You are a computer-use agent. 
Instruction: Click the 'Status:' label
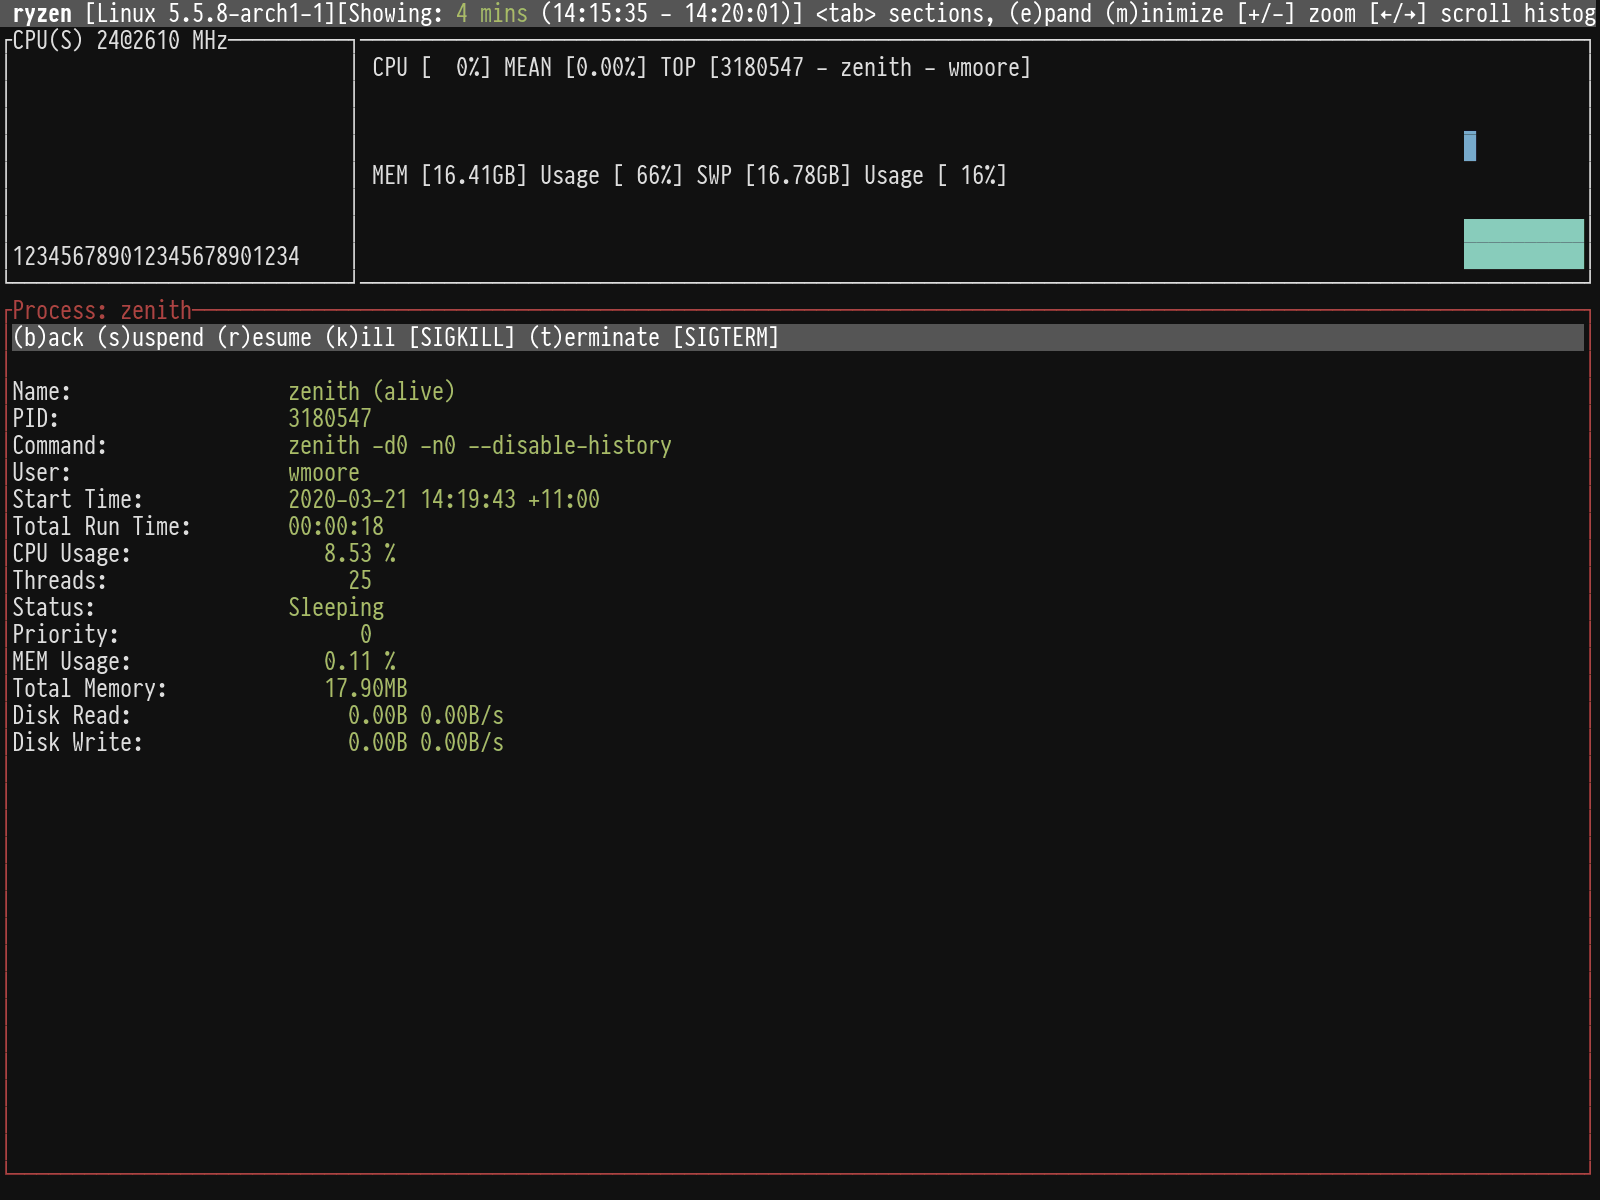click(x=54, y=608)
